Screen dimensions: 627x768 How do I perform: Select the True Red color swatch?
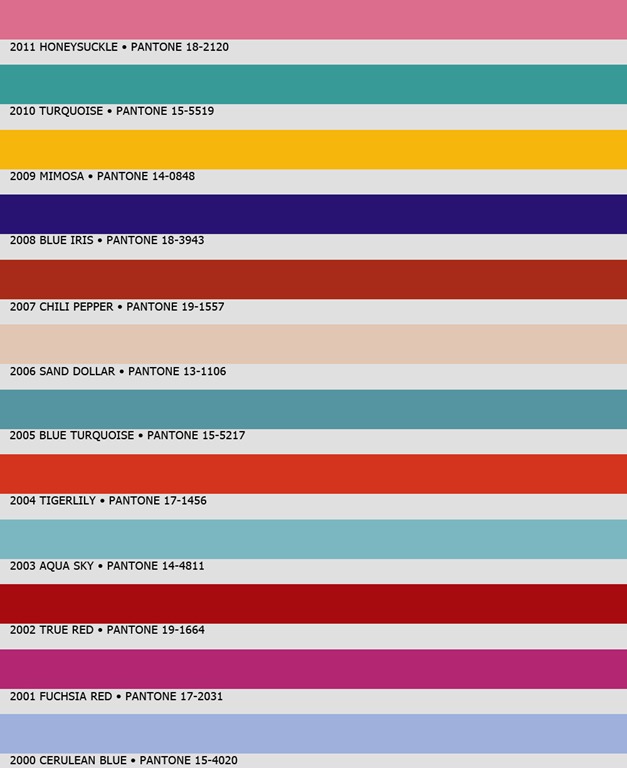pos(313,604)
